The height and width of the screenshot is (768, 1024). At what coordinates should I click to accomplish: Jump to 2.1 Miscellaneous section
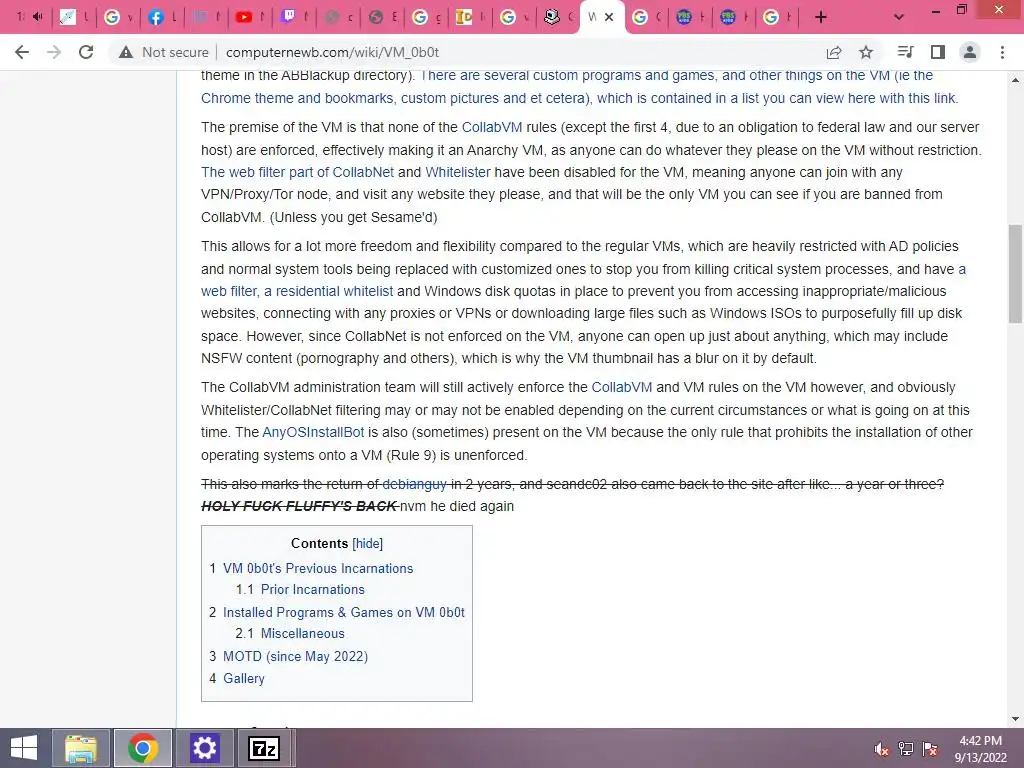tap(302, 633)
